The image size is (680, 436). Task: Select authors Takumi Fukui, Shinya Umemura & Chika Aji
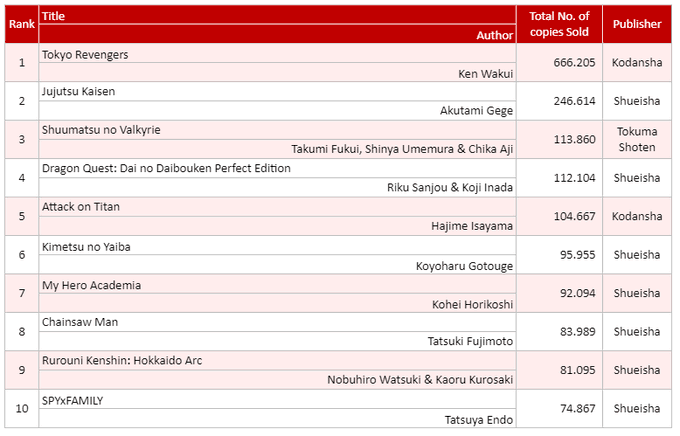point(402,149)
